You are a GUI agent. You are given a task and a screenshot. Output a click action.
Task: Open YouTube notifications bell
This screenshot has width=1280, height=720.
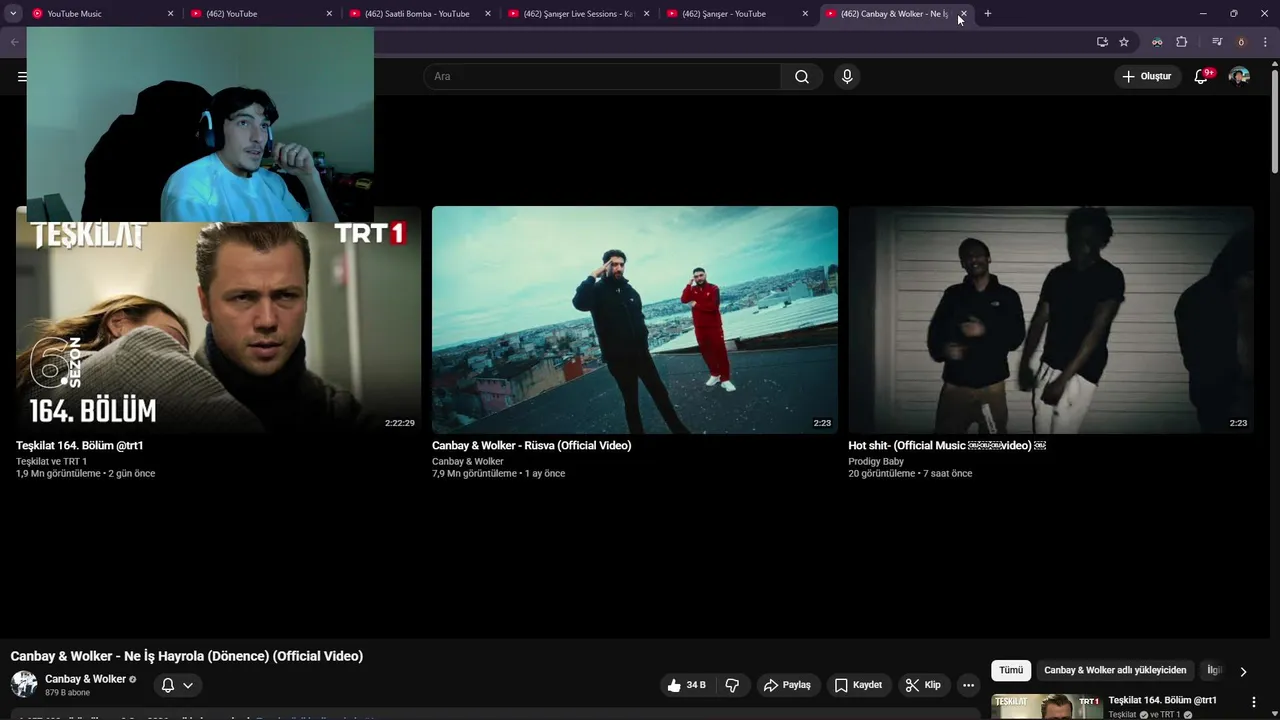click(1202, 77)
